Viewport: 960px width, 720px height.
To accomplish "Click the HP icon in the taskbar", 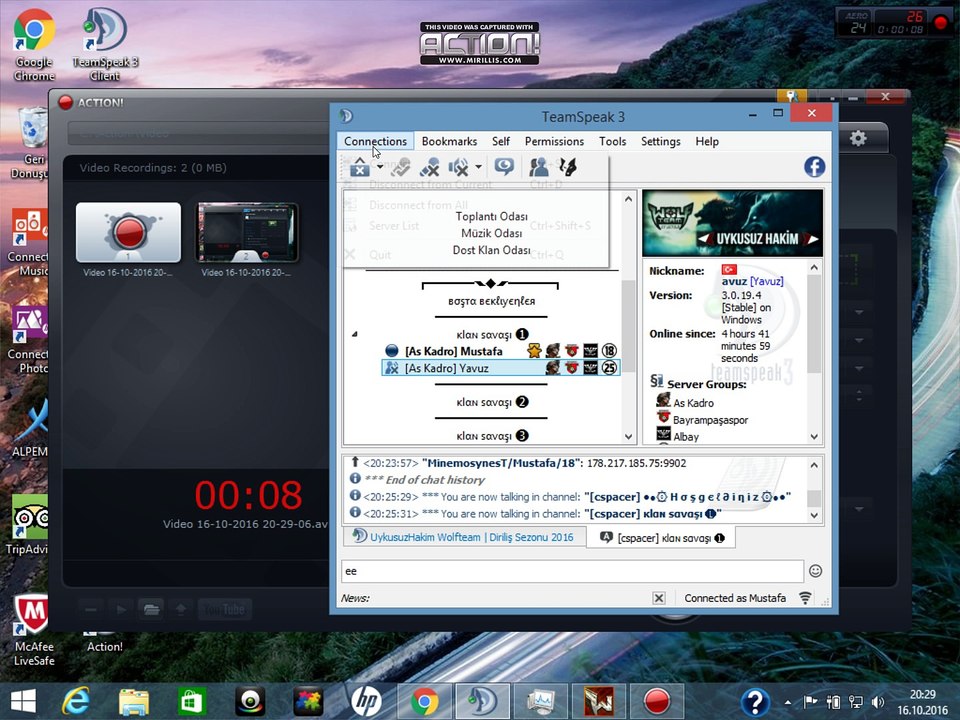I will pyautogui.click(x=366, y=702).
